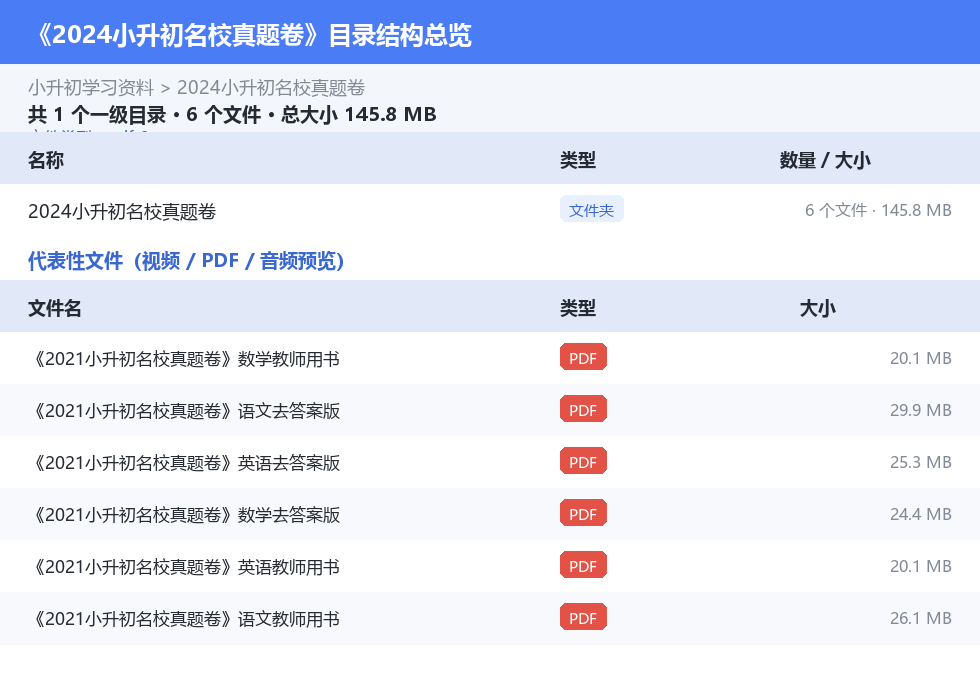
Task: Click the 文件名 column header
Action: (54, 308)
